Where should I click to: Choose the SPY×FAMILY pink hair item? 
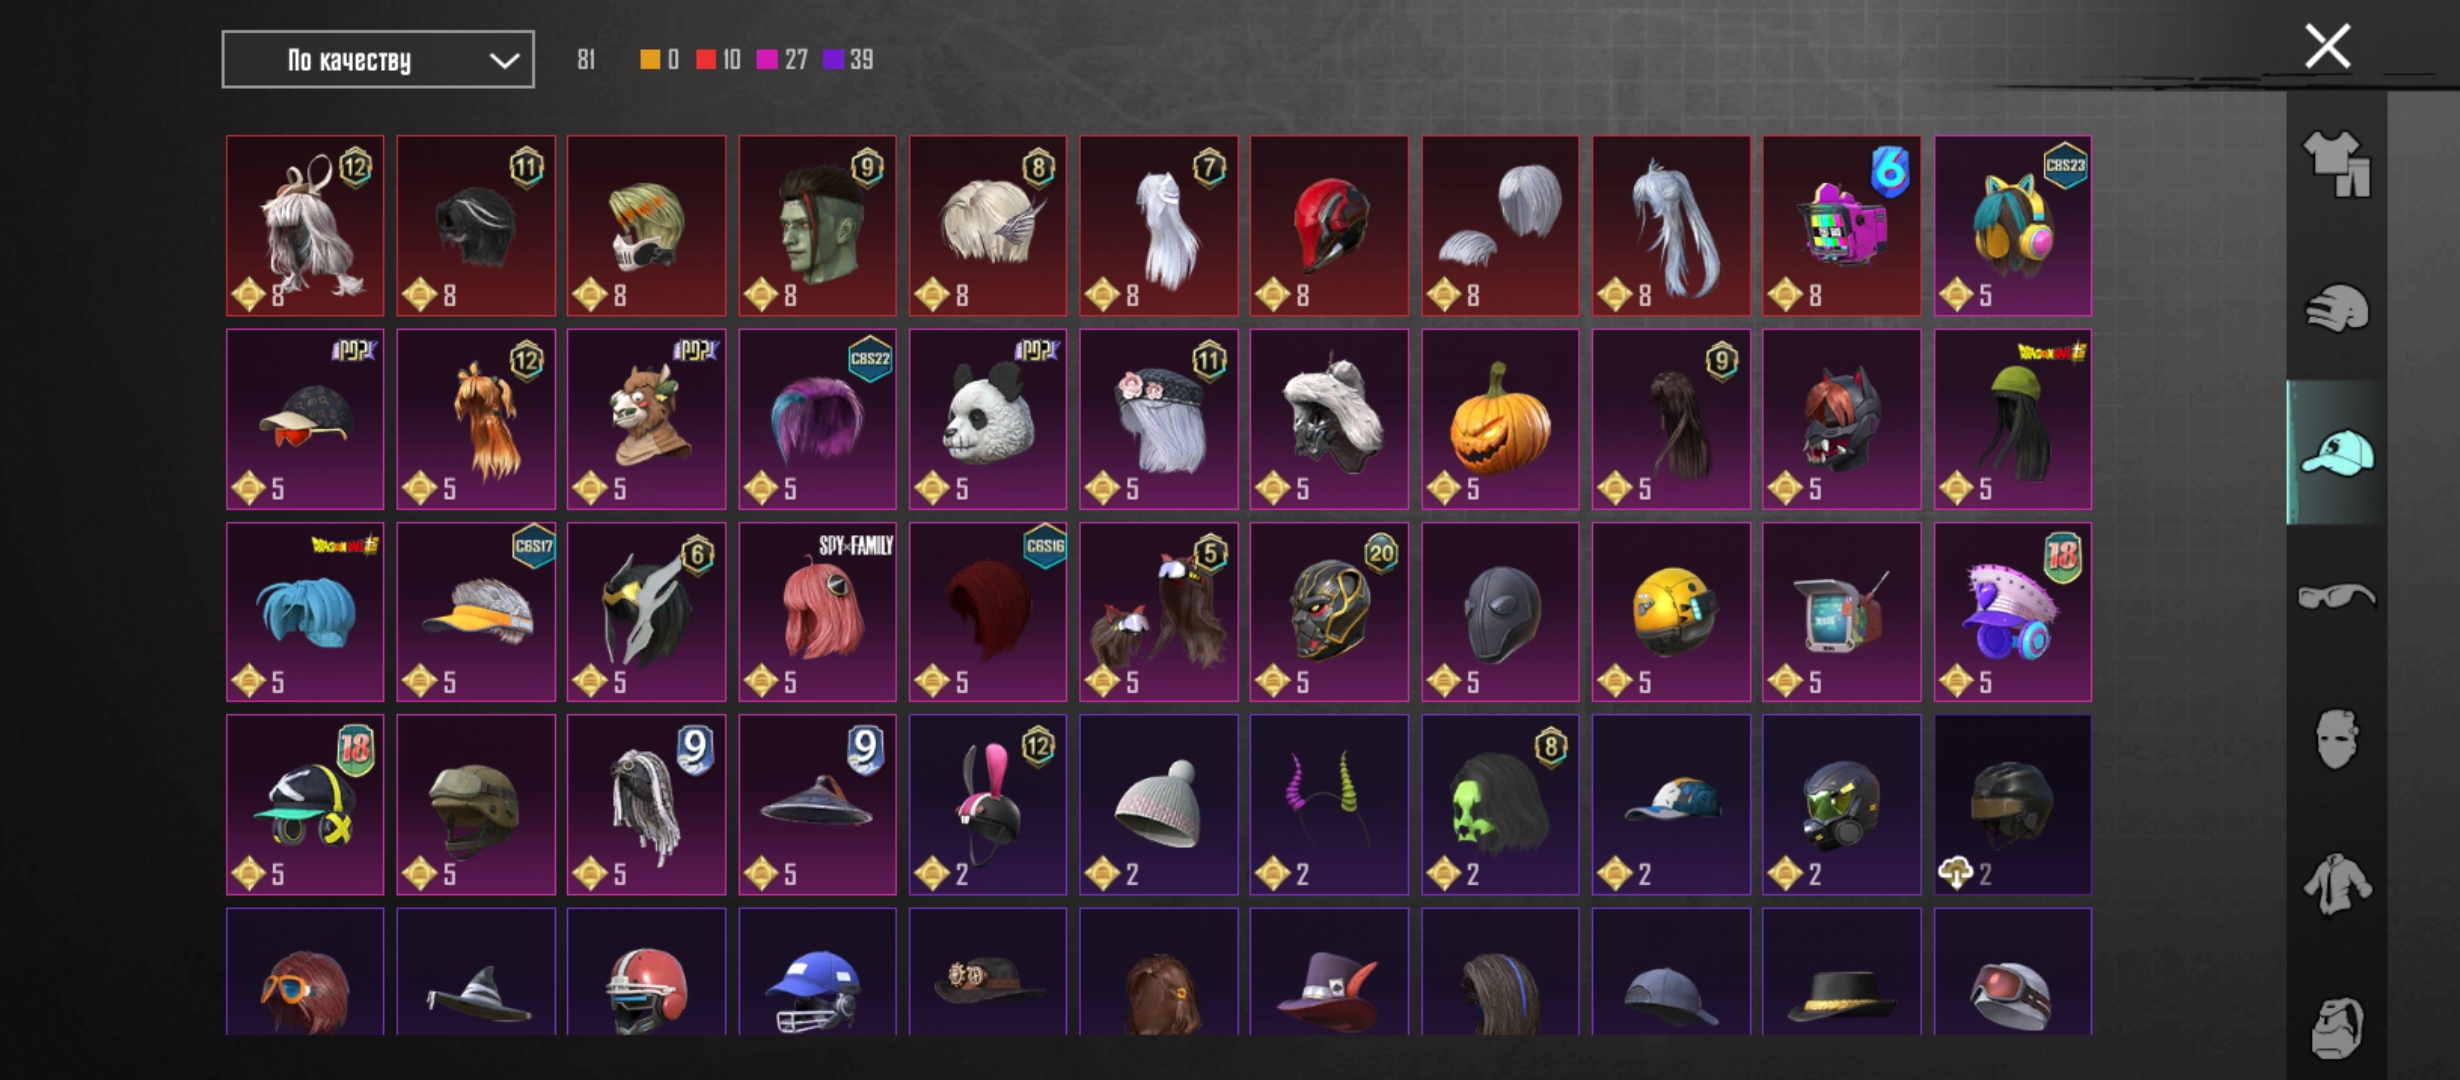click(x=817, y=612)
